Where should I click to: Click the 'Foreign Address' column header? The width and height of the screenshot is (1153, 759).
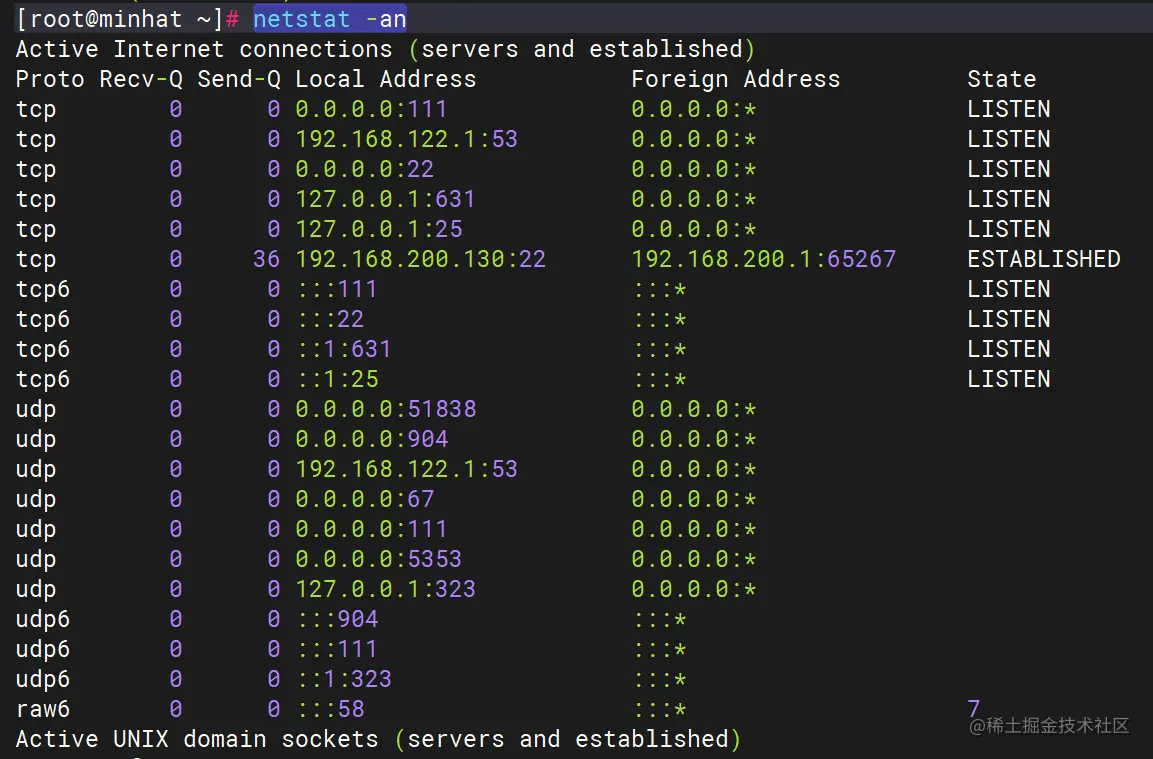735,79
